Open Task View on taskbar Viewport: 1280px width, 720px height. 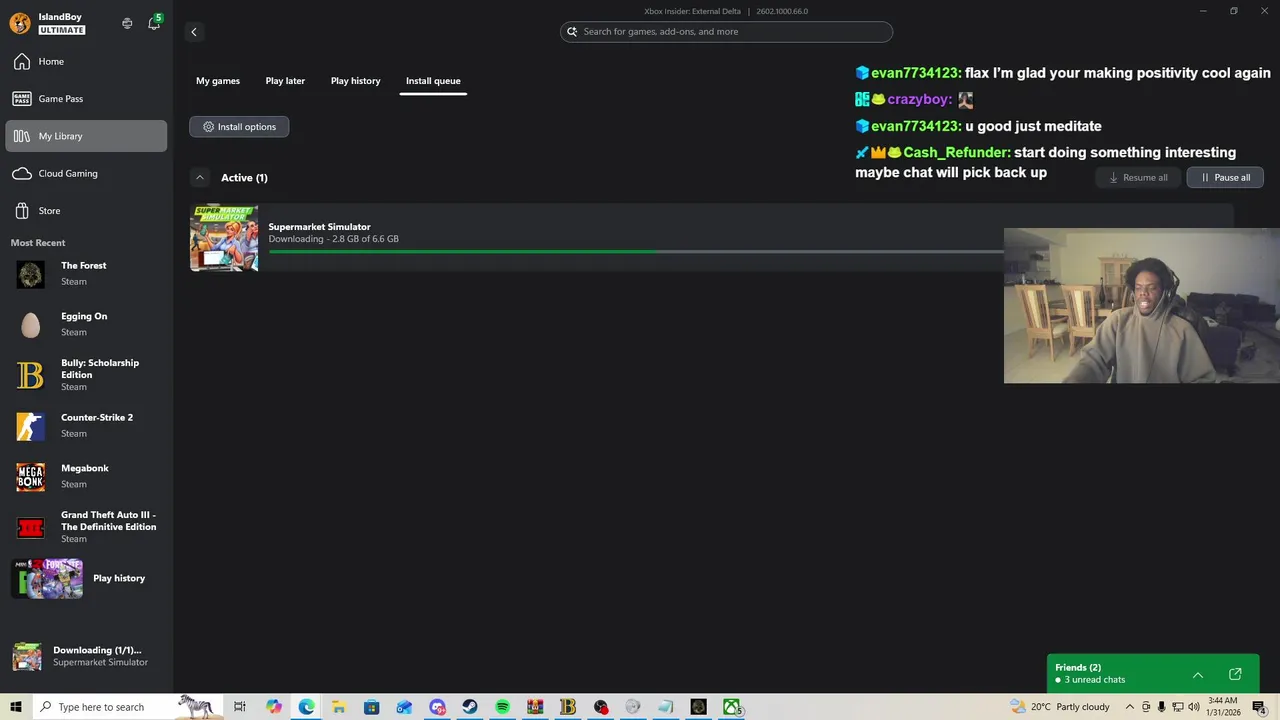(240, 707)
